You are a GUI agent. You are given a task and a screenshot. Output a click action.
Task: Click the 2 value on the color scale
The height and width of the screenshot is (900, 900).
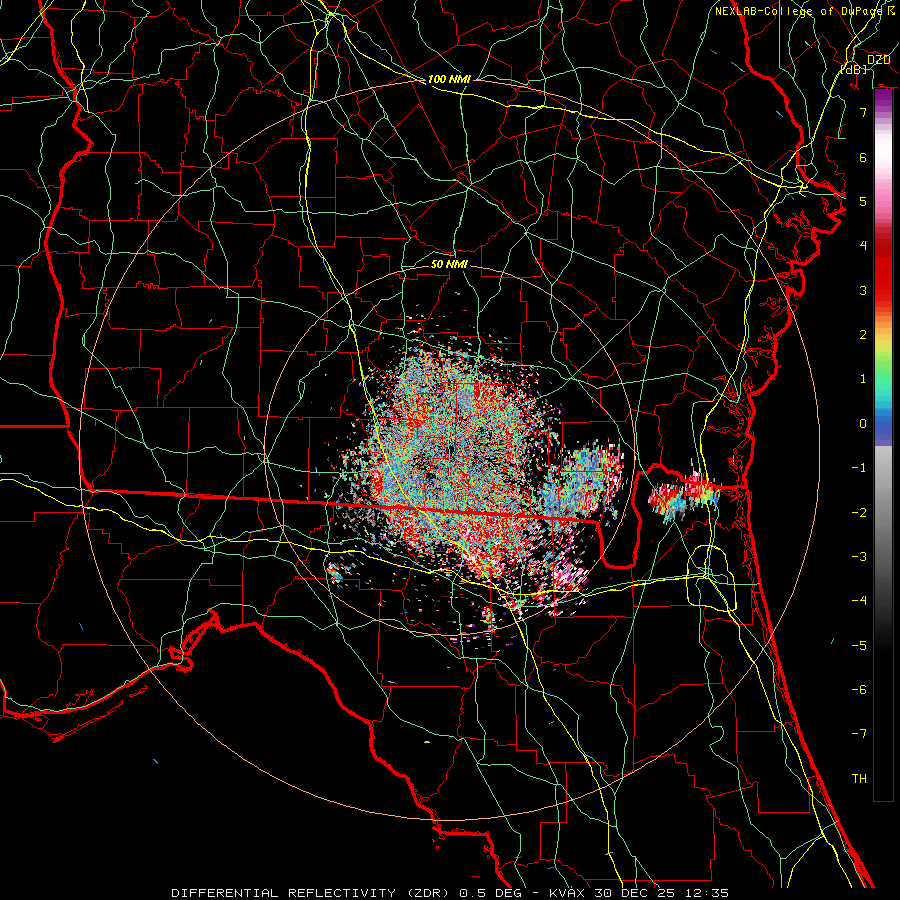pyautogui.click(x=863, y=335)
